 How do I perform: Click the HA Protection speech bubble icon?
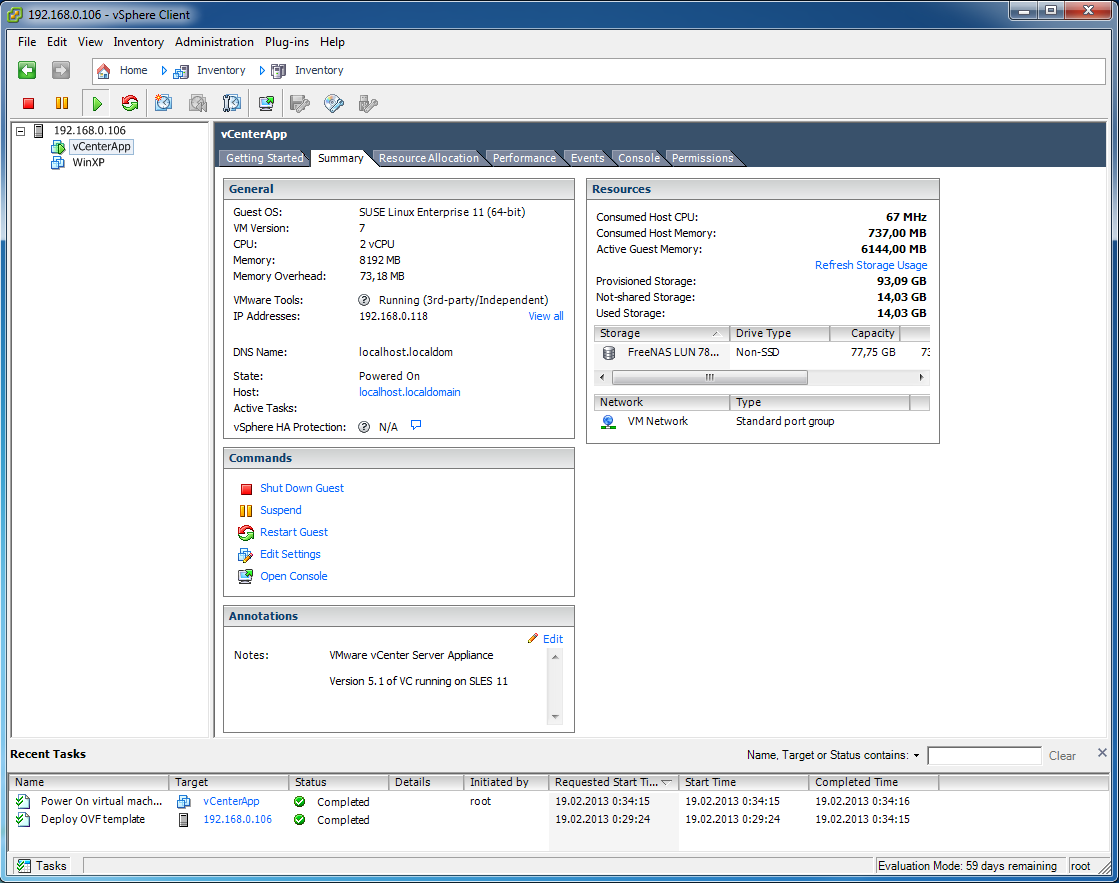[x=416, y=425]
